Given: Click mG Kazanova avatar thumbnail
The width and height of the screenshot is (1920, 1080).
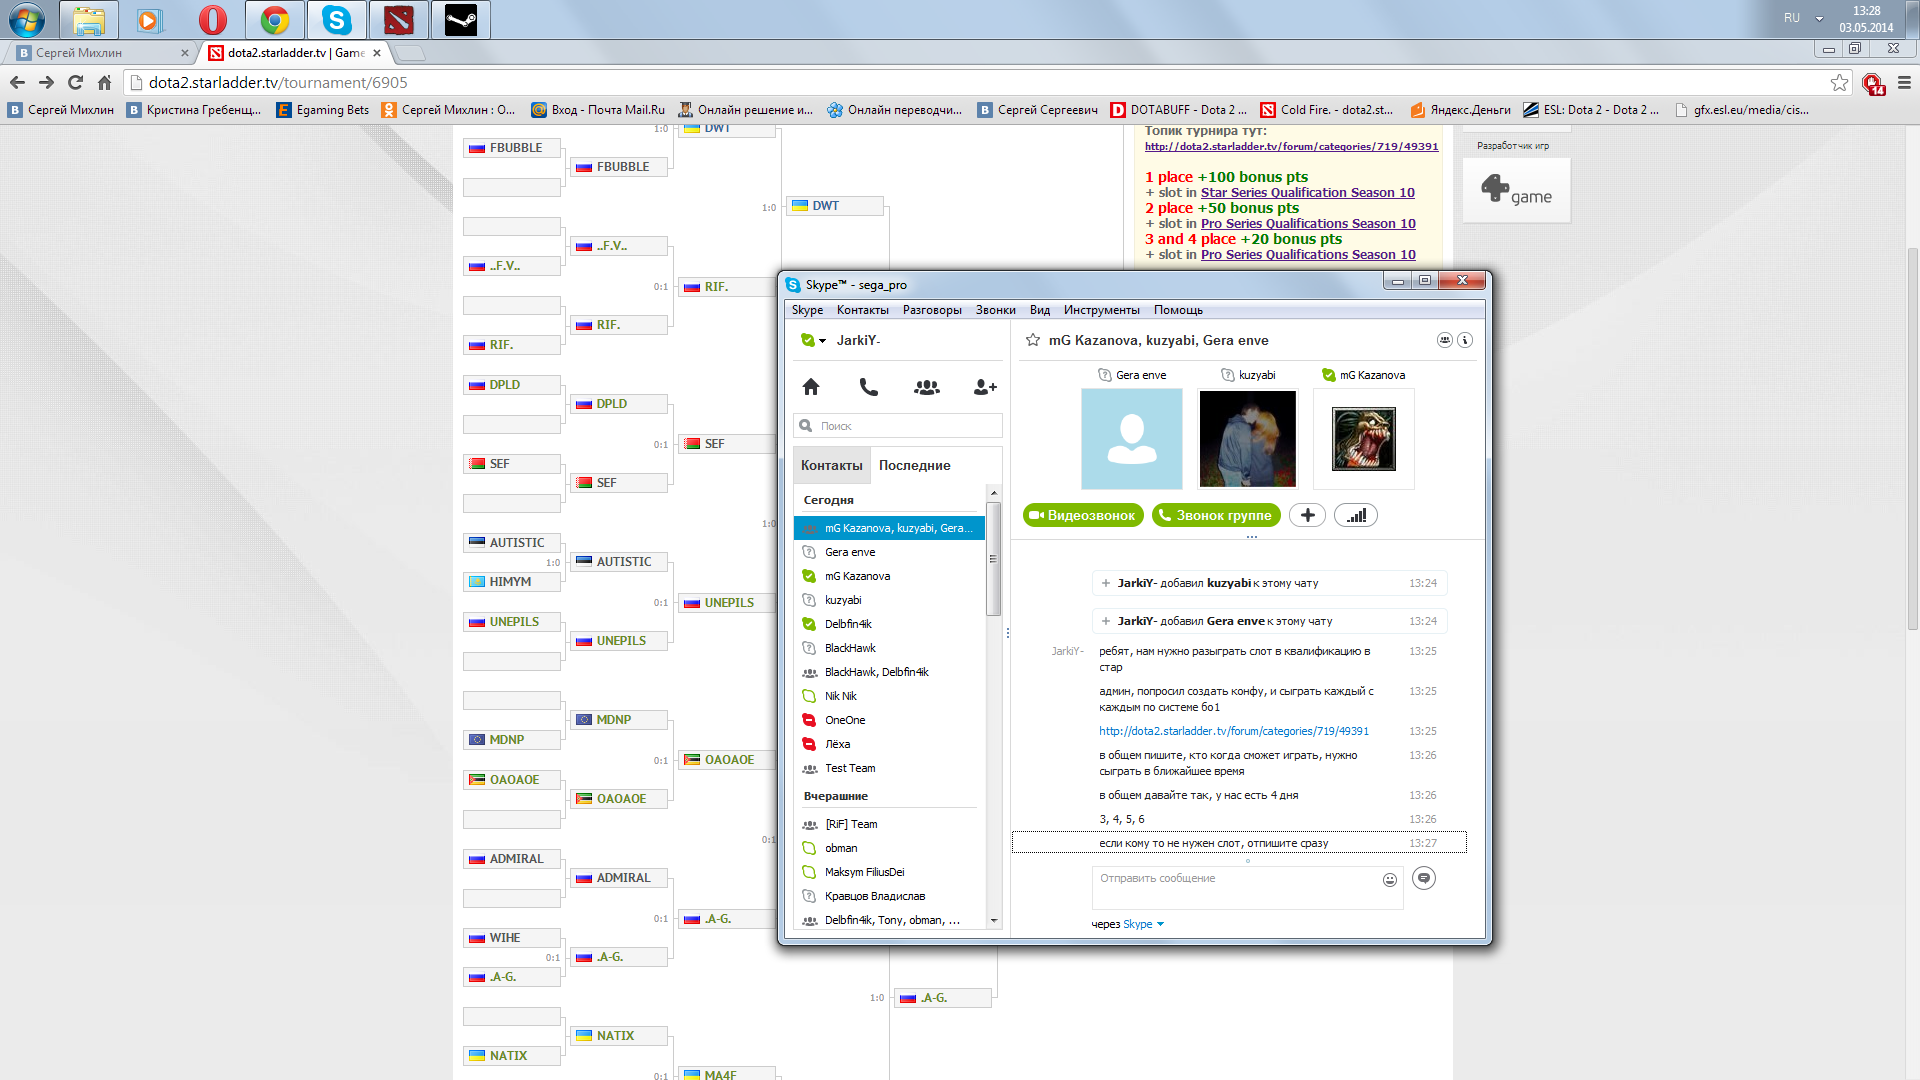Looking at the screenshot, I should click(1363, 439).
